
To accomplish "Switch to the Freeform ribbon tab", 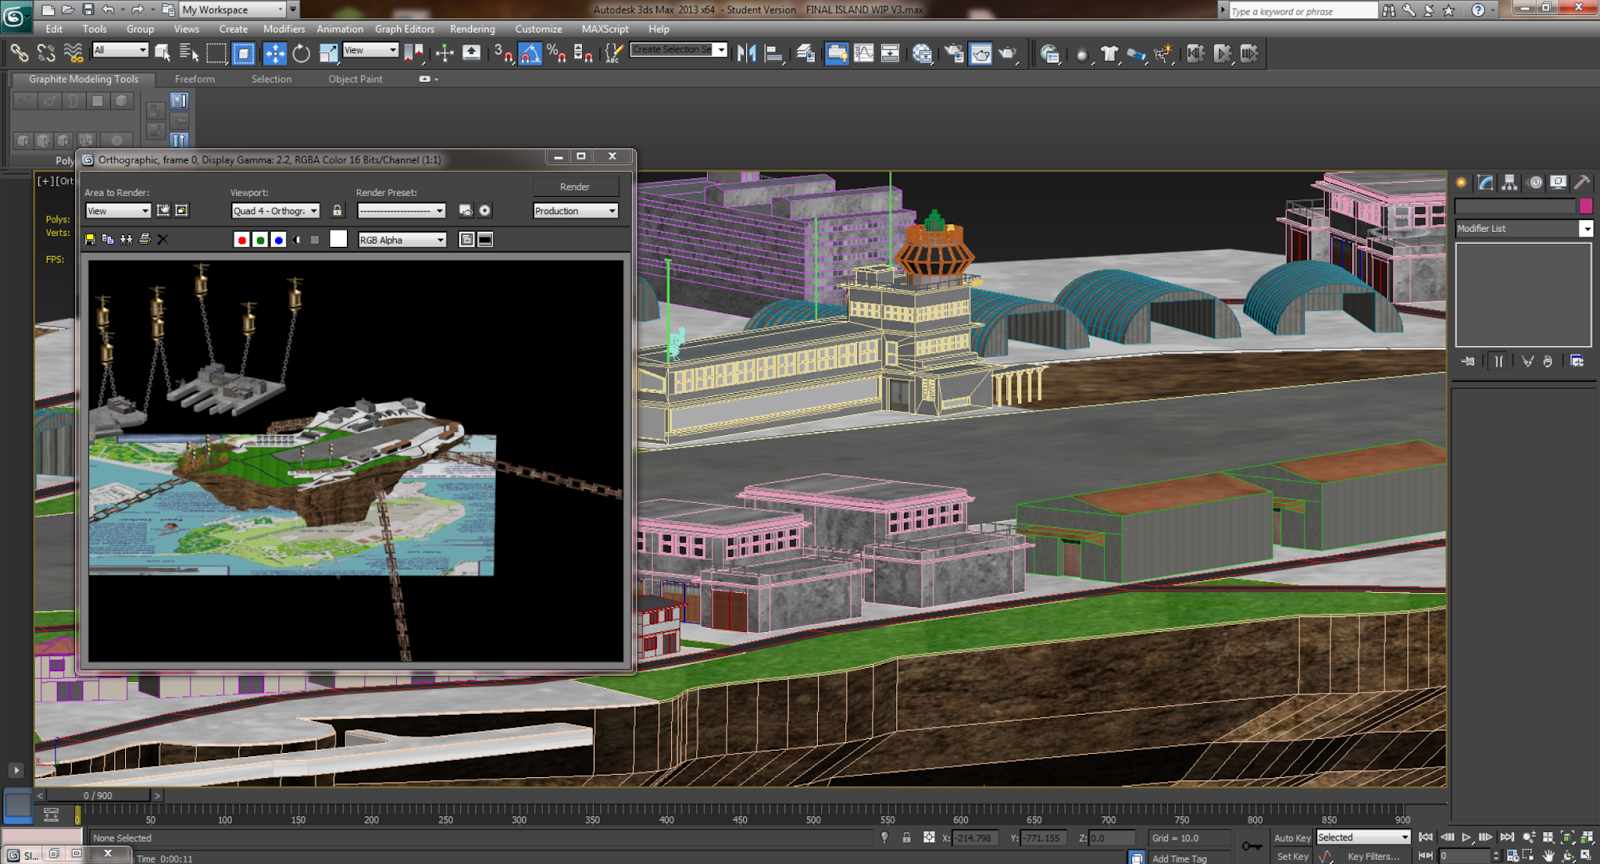I will coord(194,79).
